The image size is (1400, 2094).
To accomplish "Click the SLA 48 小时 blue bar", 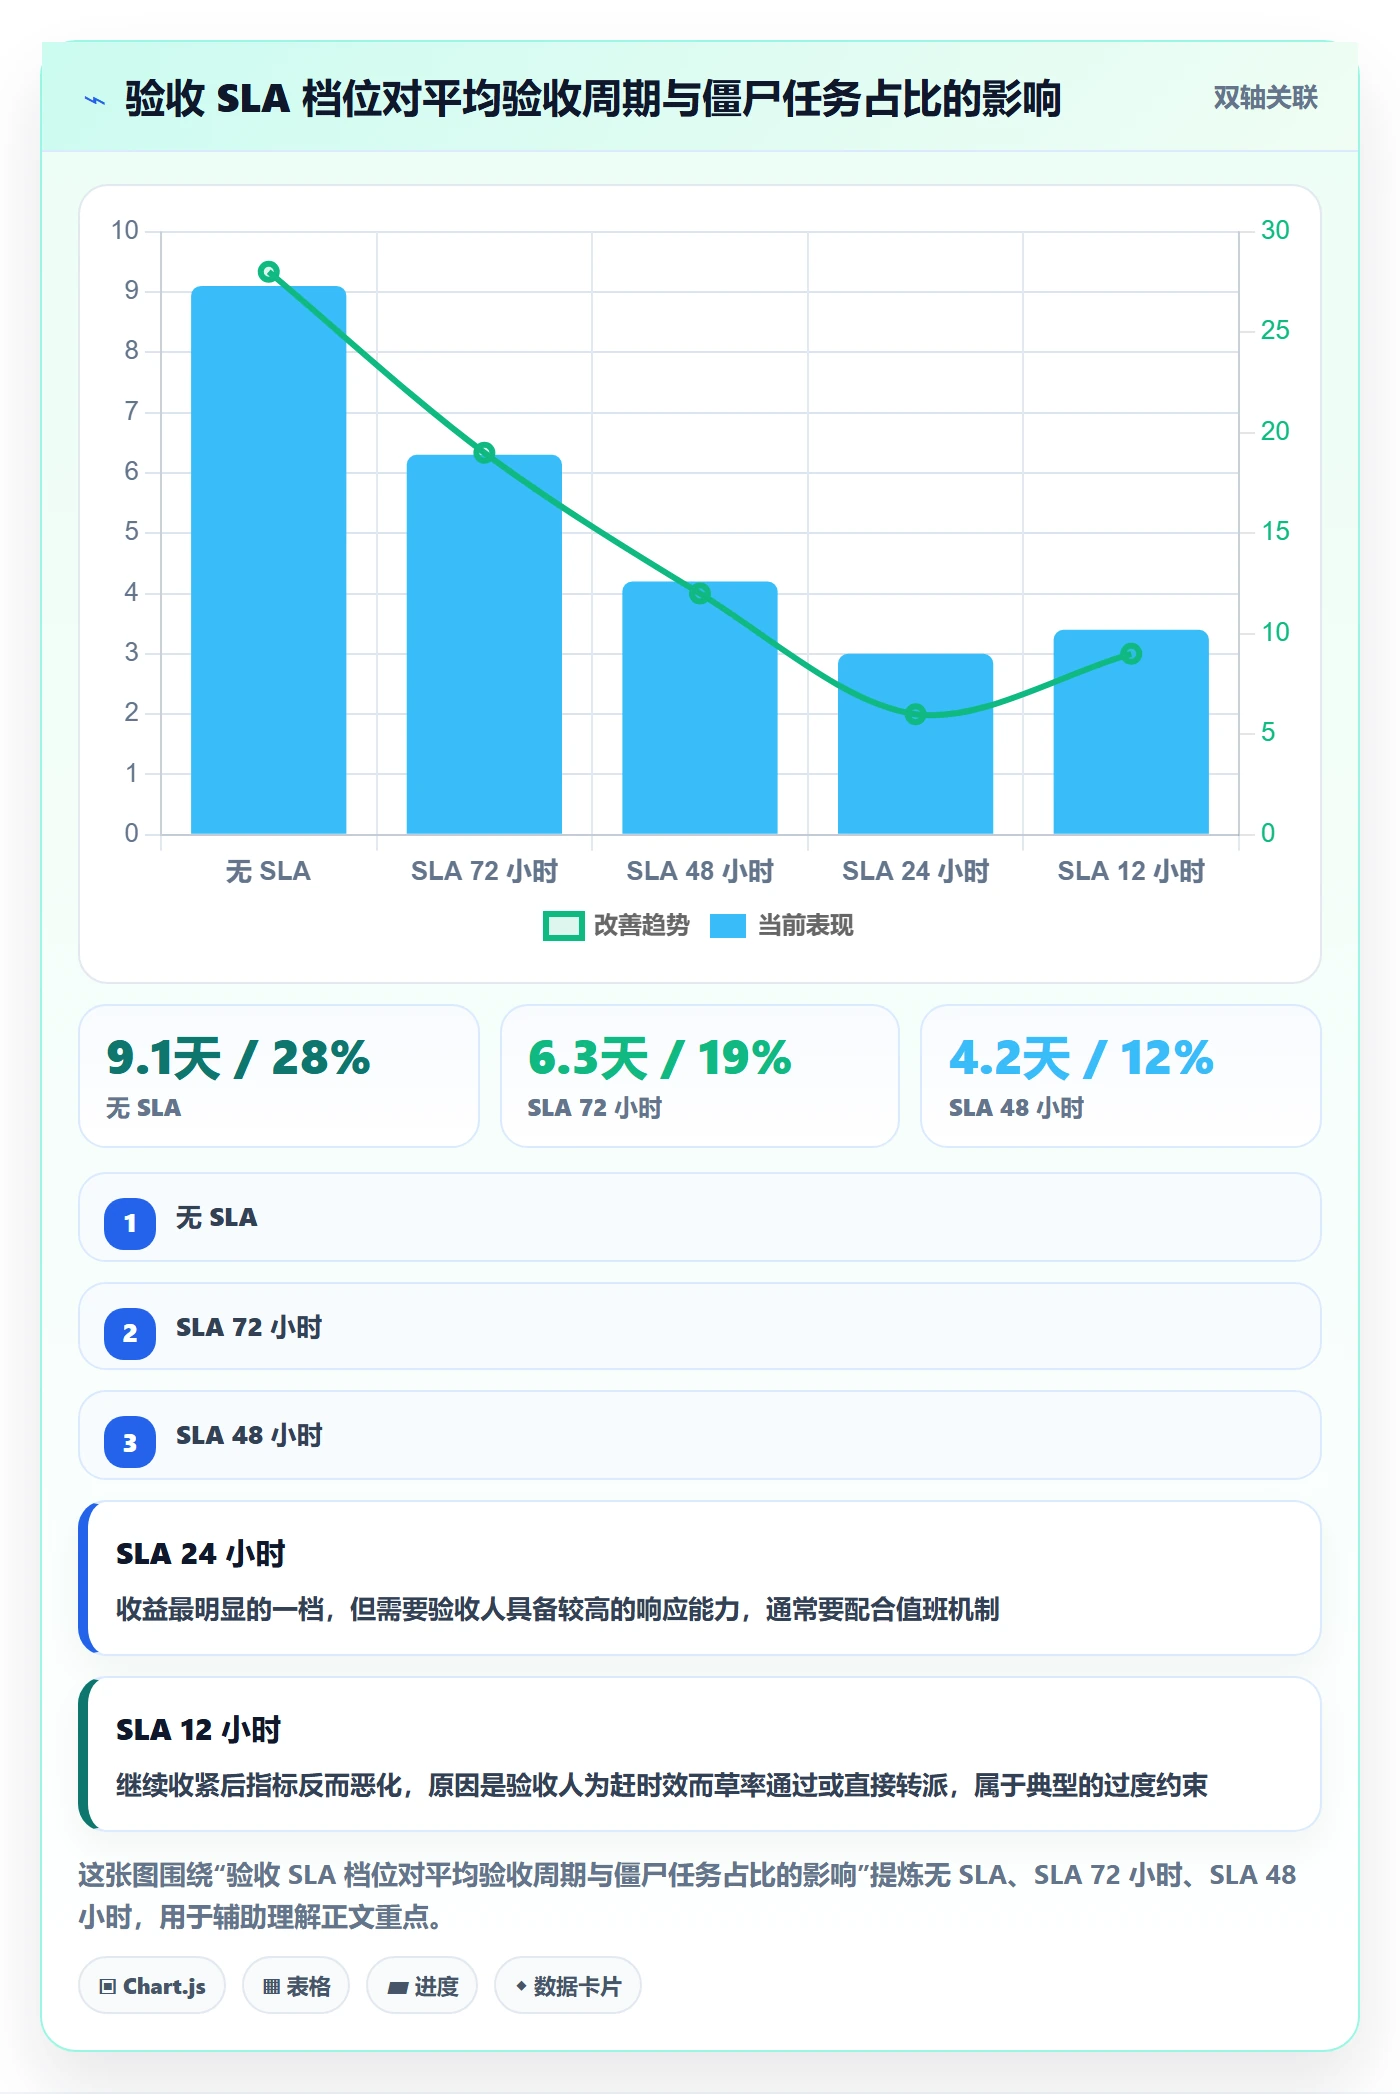I will coord(700,707).
